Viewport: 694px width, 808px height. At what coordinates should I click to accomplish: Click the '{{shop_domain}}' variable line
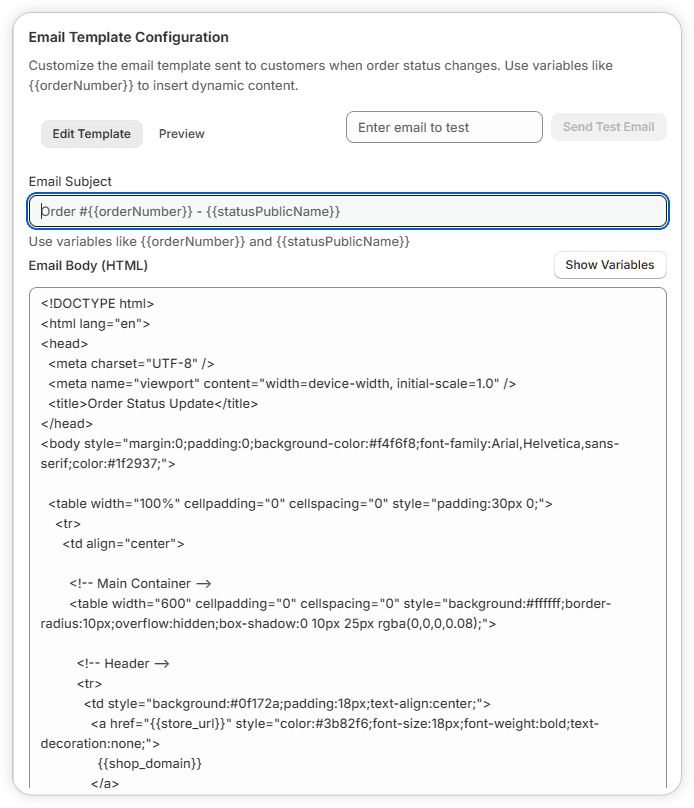coord(149,764)
